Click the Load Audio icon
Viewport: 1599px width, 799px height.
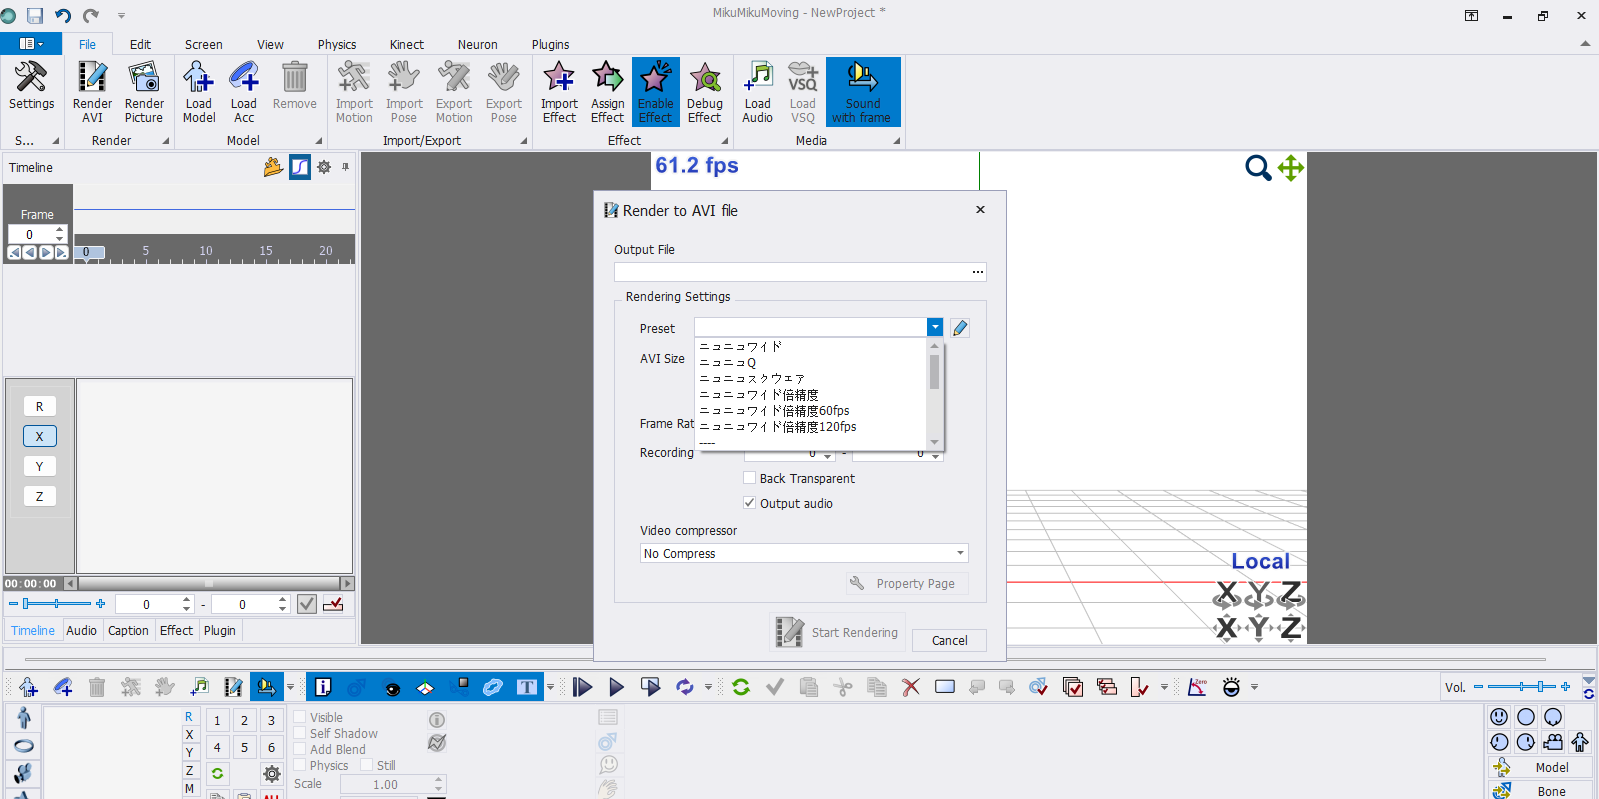pos(758,91)
